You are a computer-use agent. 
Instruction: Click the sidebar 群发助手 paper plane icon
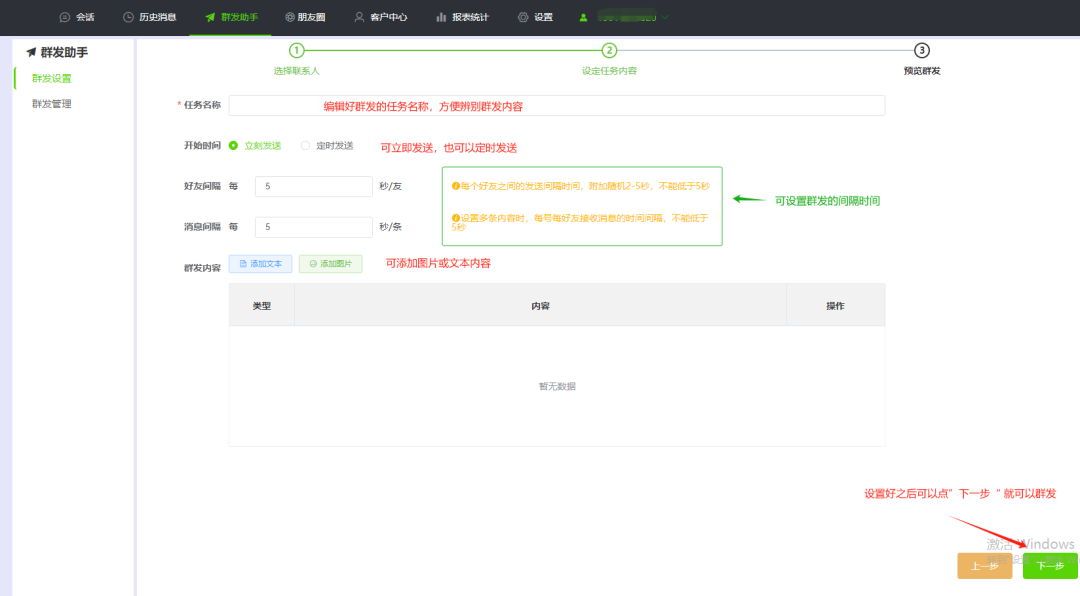click(31, 52)
